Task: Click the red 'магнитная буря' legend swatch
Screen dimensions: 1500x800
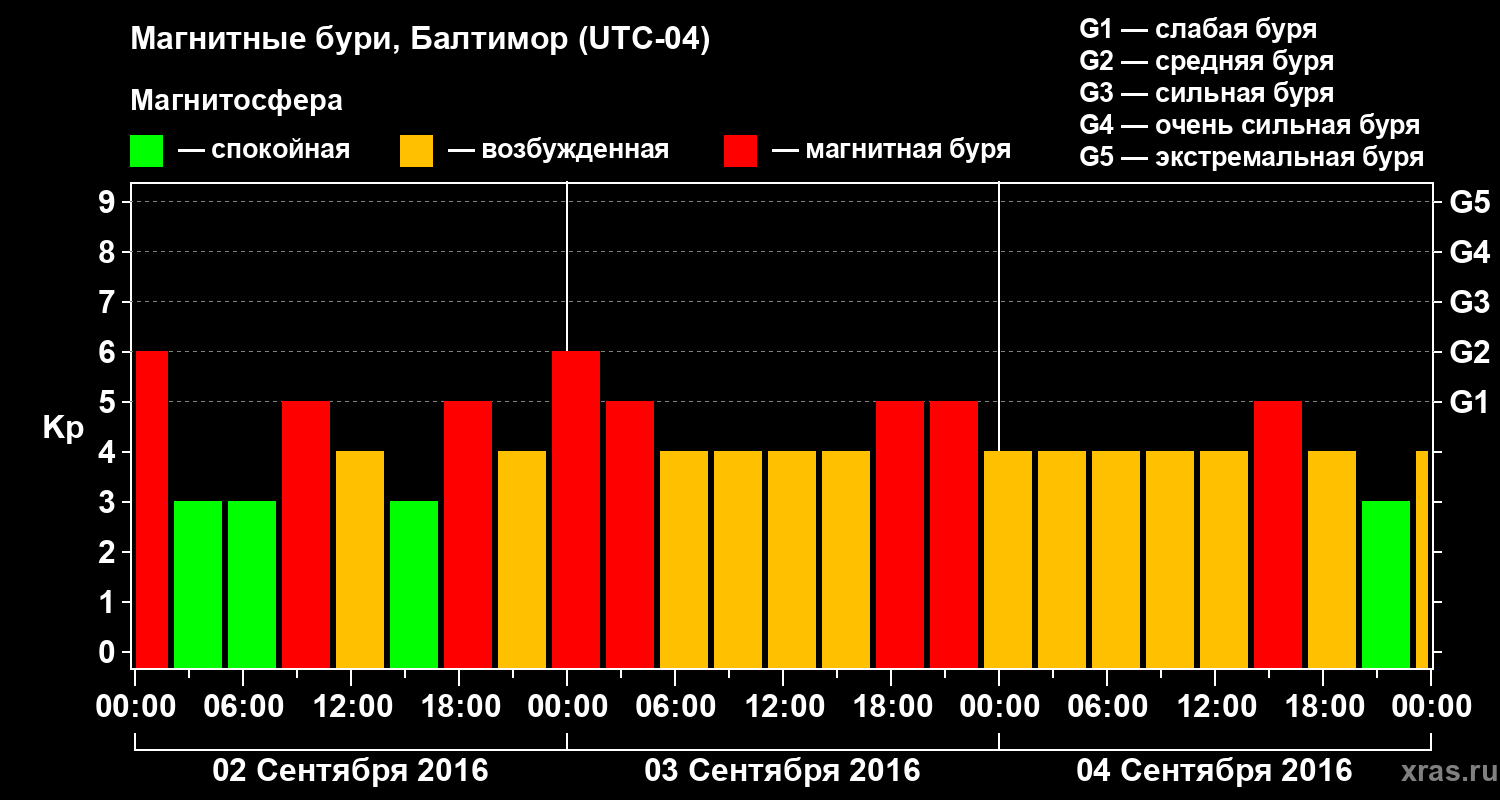Action: (740, 151)
